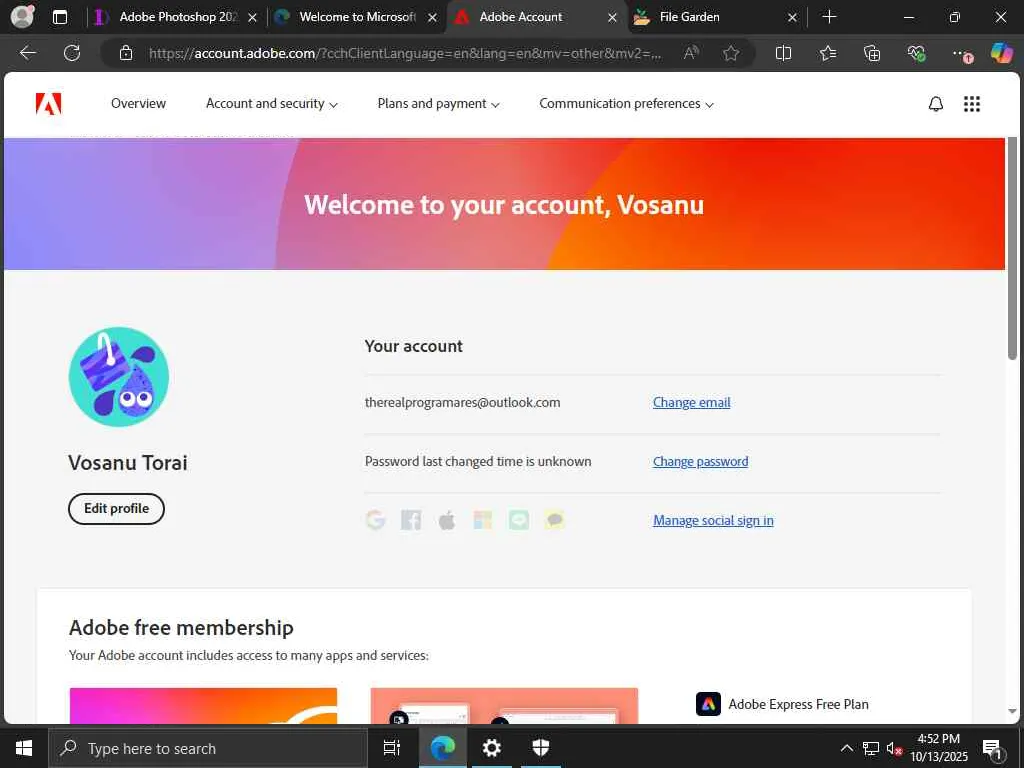Click the KakaoTalk social sign-in icon
The image size is (1024, 768).
pyautogui.click(x=554, y=520)
